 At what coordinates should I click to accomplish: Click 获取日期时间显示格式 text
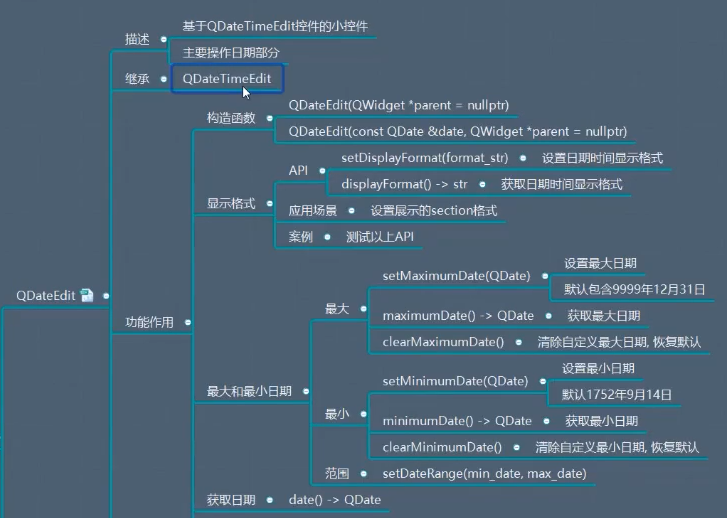(x=561, y=185)
